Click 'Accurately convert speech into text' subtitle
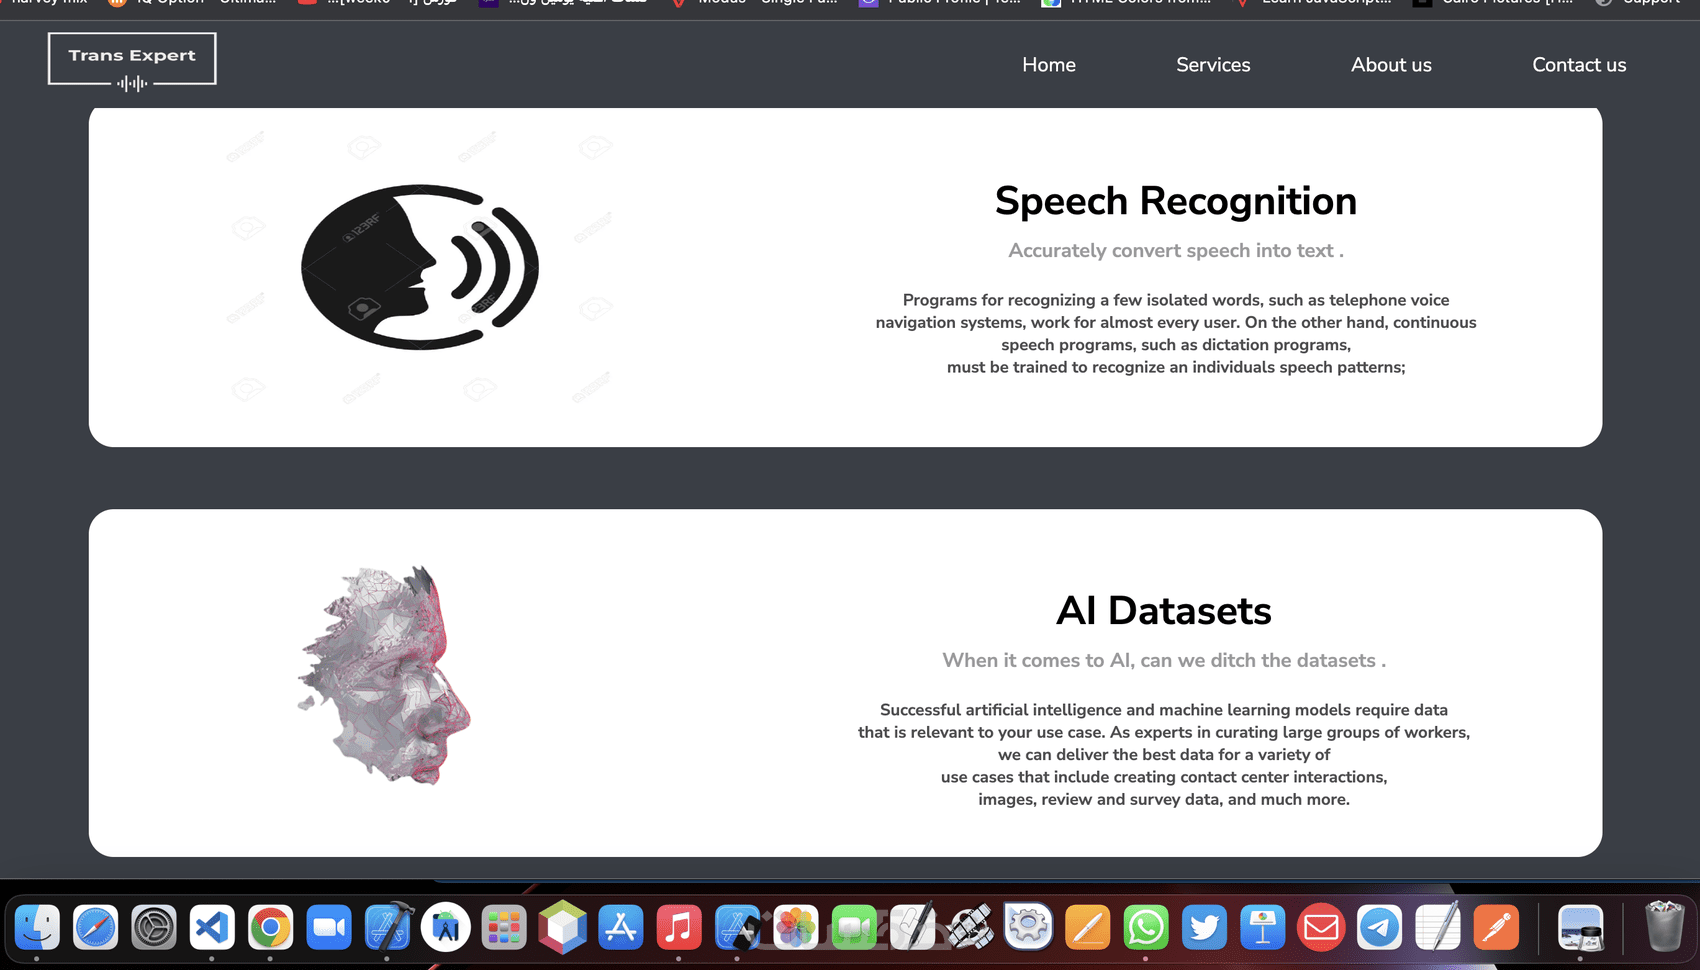The height and width of the screenshot is (970, 1700). point(1176,251)
